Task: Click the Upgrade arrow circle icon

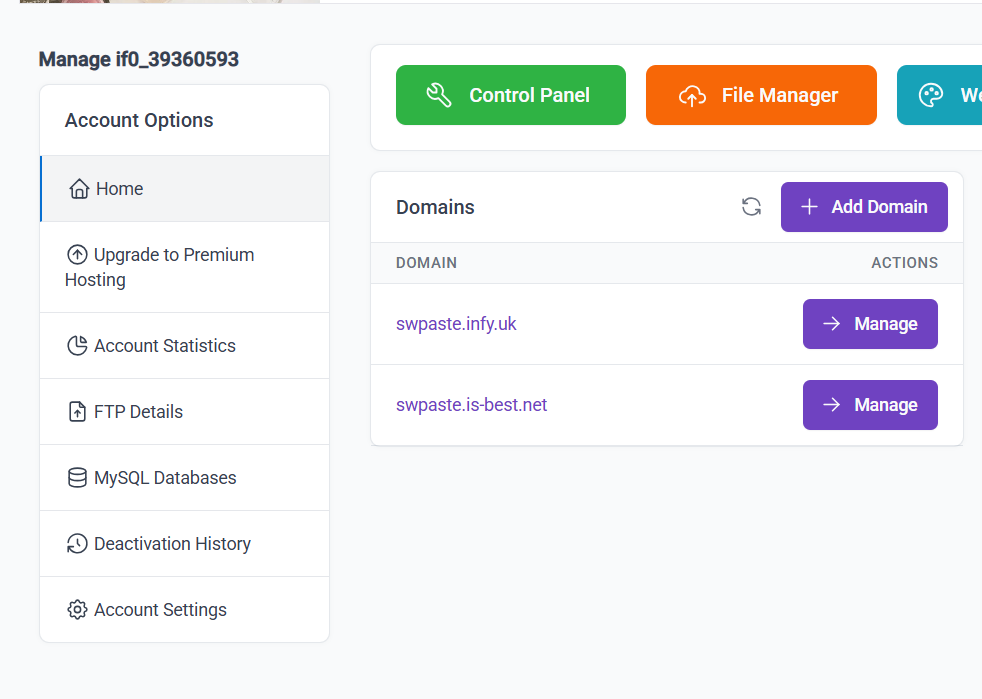Action: 77,255
